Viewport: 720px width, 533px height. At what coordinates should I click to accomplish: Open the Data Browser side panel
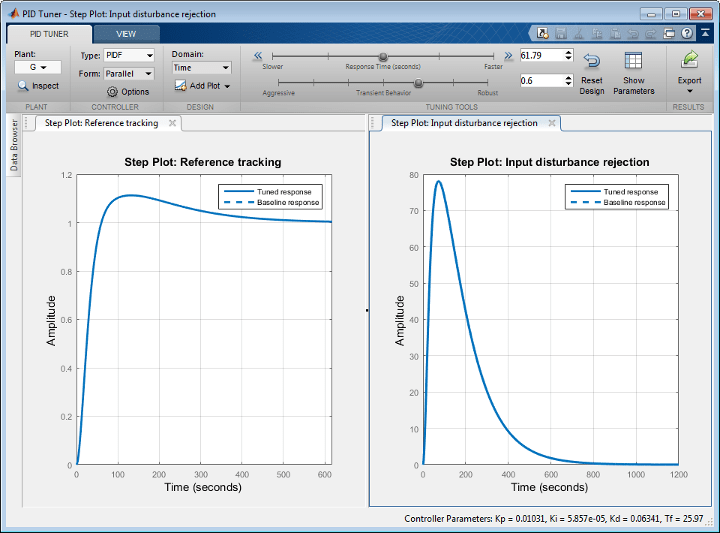click(14, 145)
